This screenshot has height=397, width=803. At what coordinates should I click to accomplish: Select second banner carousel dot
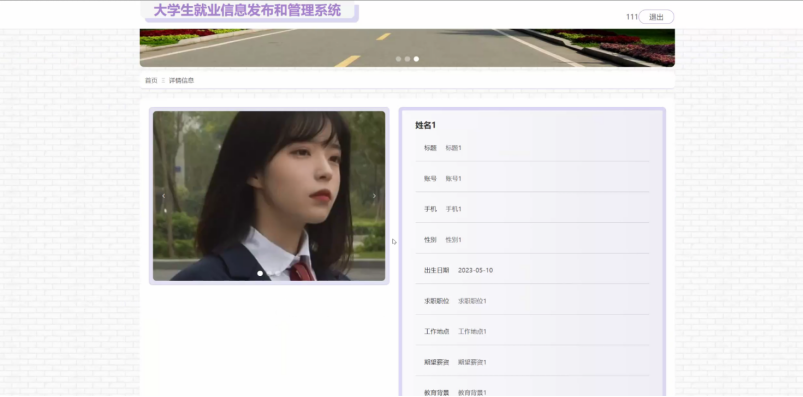click(407, 59)
